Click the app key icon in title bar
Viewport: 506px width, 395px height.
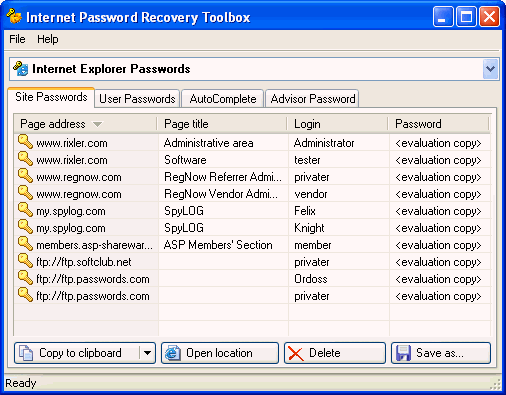point(14,16)
